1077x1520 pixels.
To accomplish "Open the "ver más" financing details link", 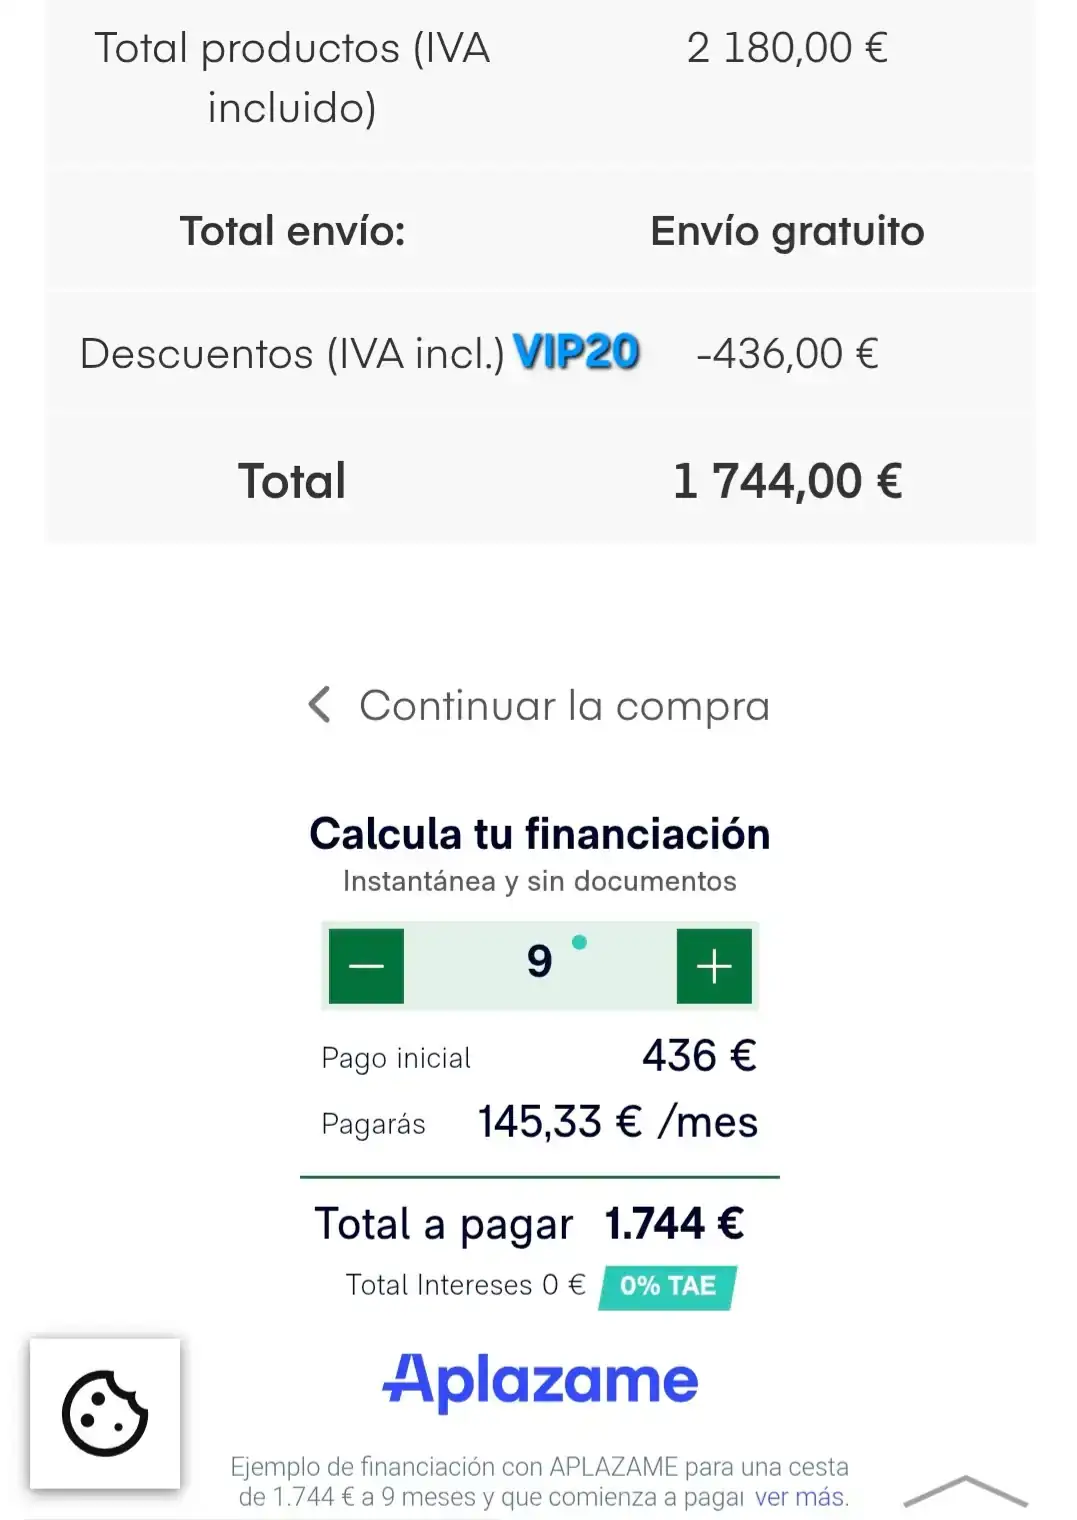I will tap(800, 1497).
